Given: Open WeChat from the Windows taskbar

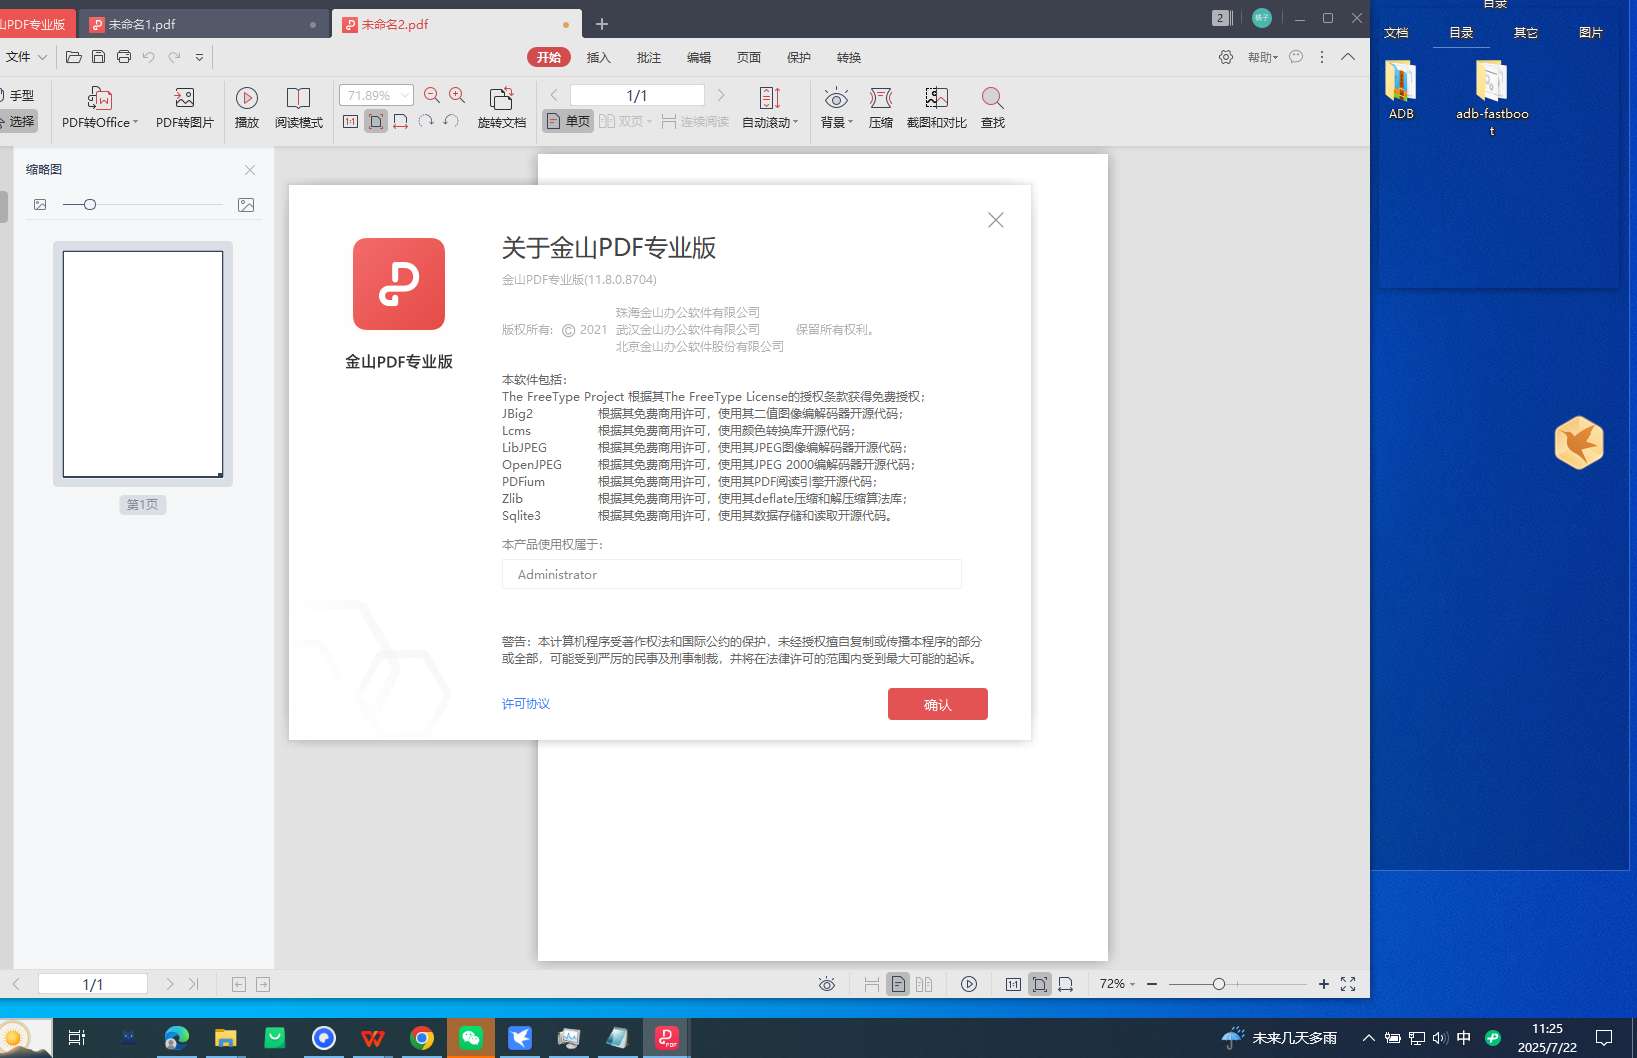Looking at the screenshot, I should (470, 1038).
